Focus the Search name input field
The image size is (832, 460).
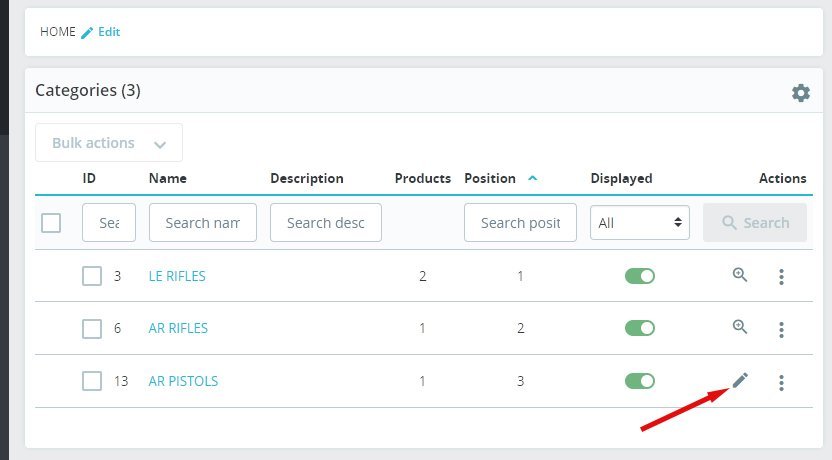pos(203,223)
